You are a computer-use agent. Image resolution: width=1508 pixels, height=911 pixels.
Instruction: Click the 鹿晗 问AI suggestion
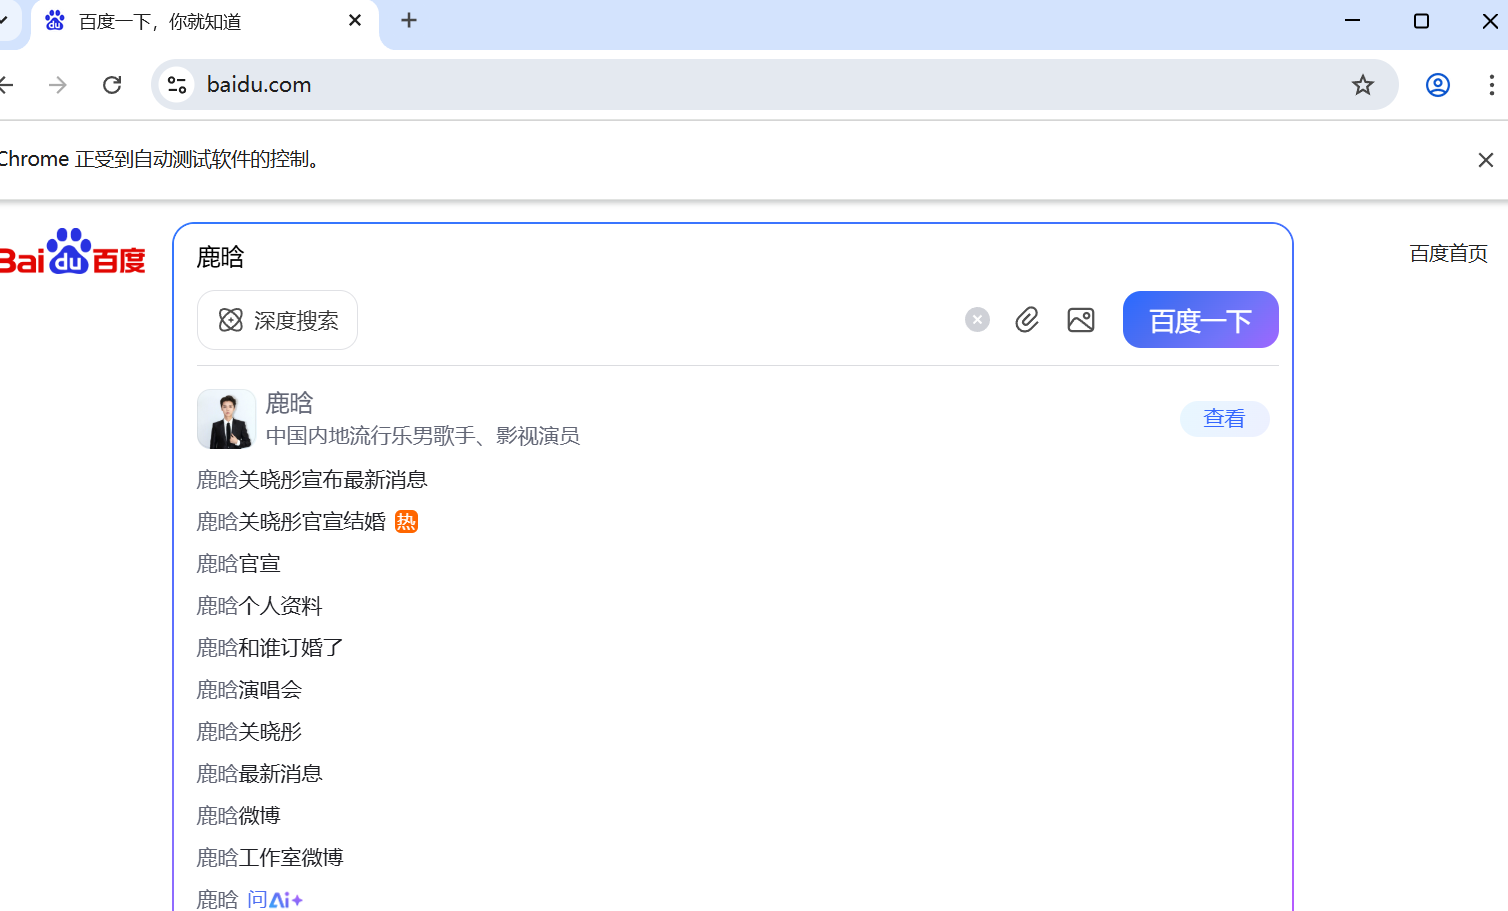click(250, 899)
